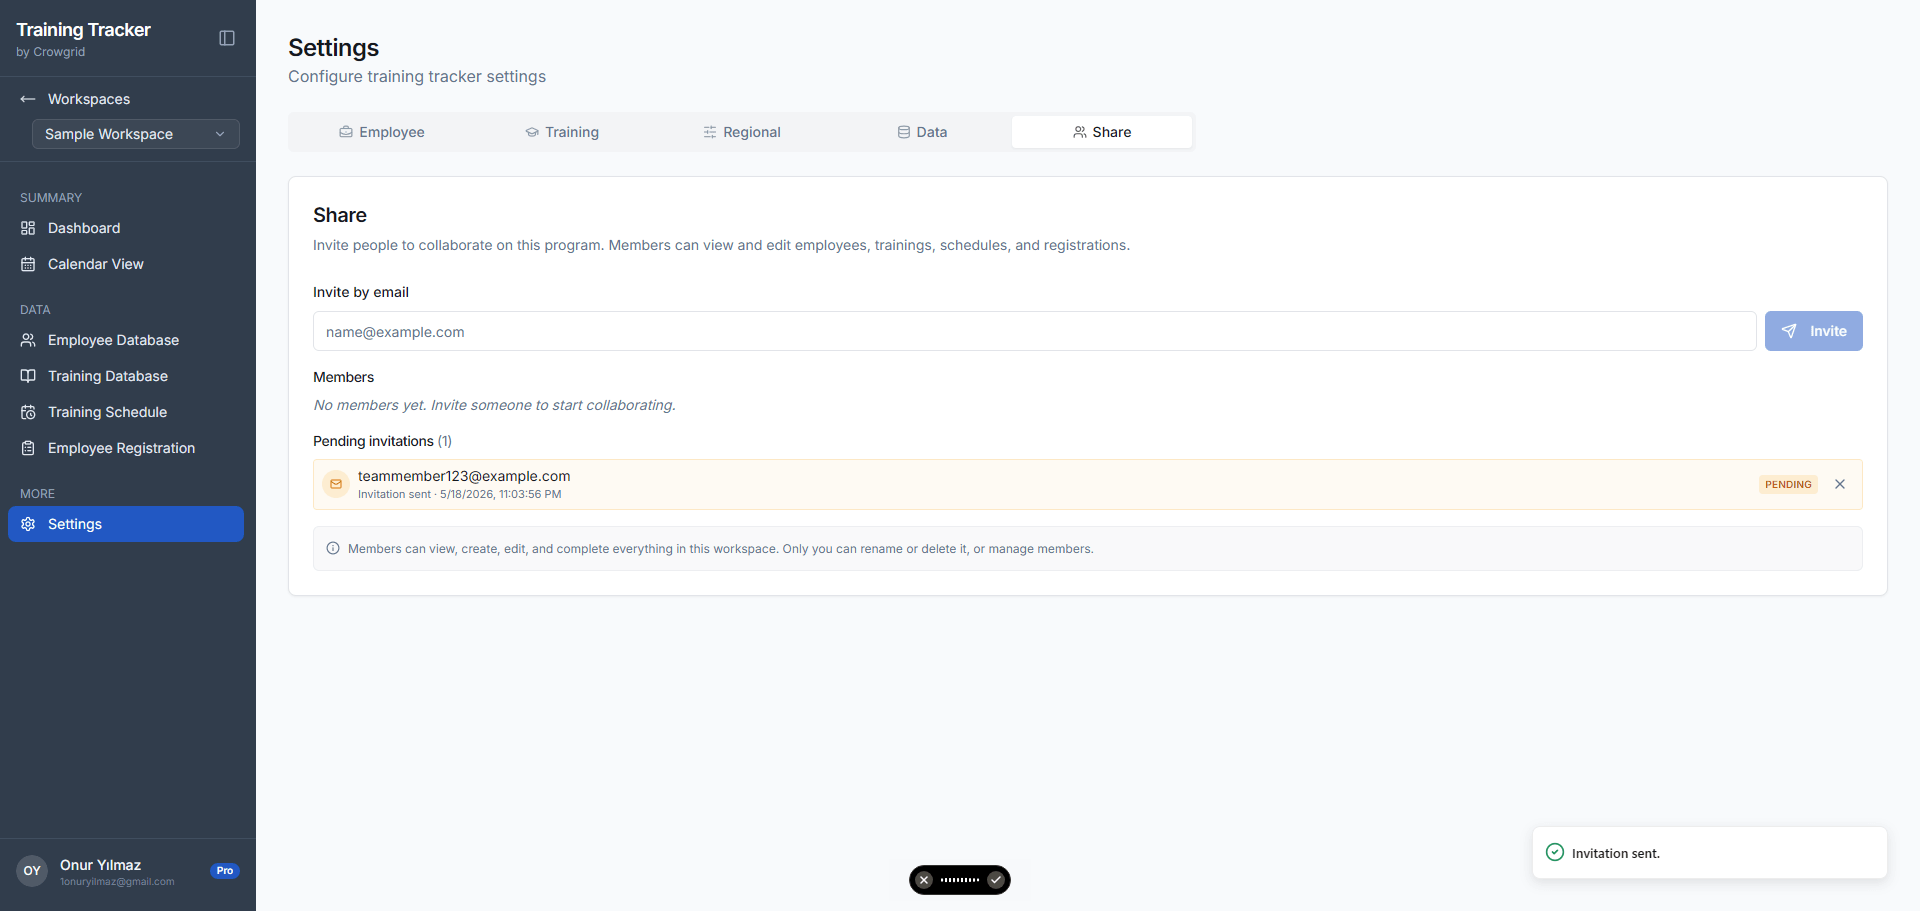1920x911 pixels.
Task: Click the Pending invitations heading
Action: [382, 441]
